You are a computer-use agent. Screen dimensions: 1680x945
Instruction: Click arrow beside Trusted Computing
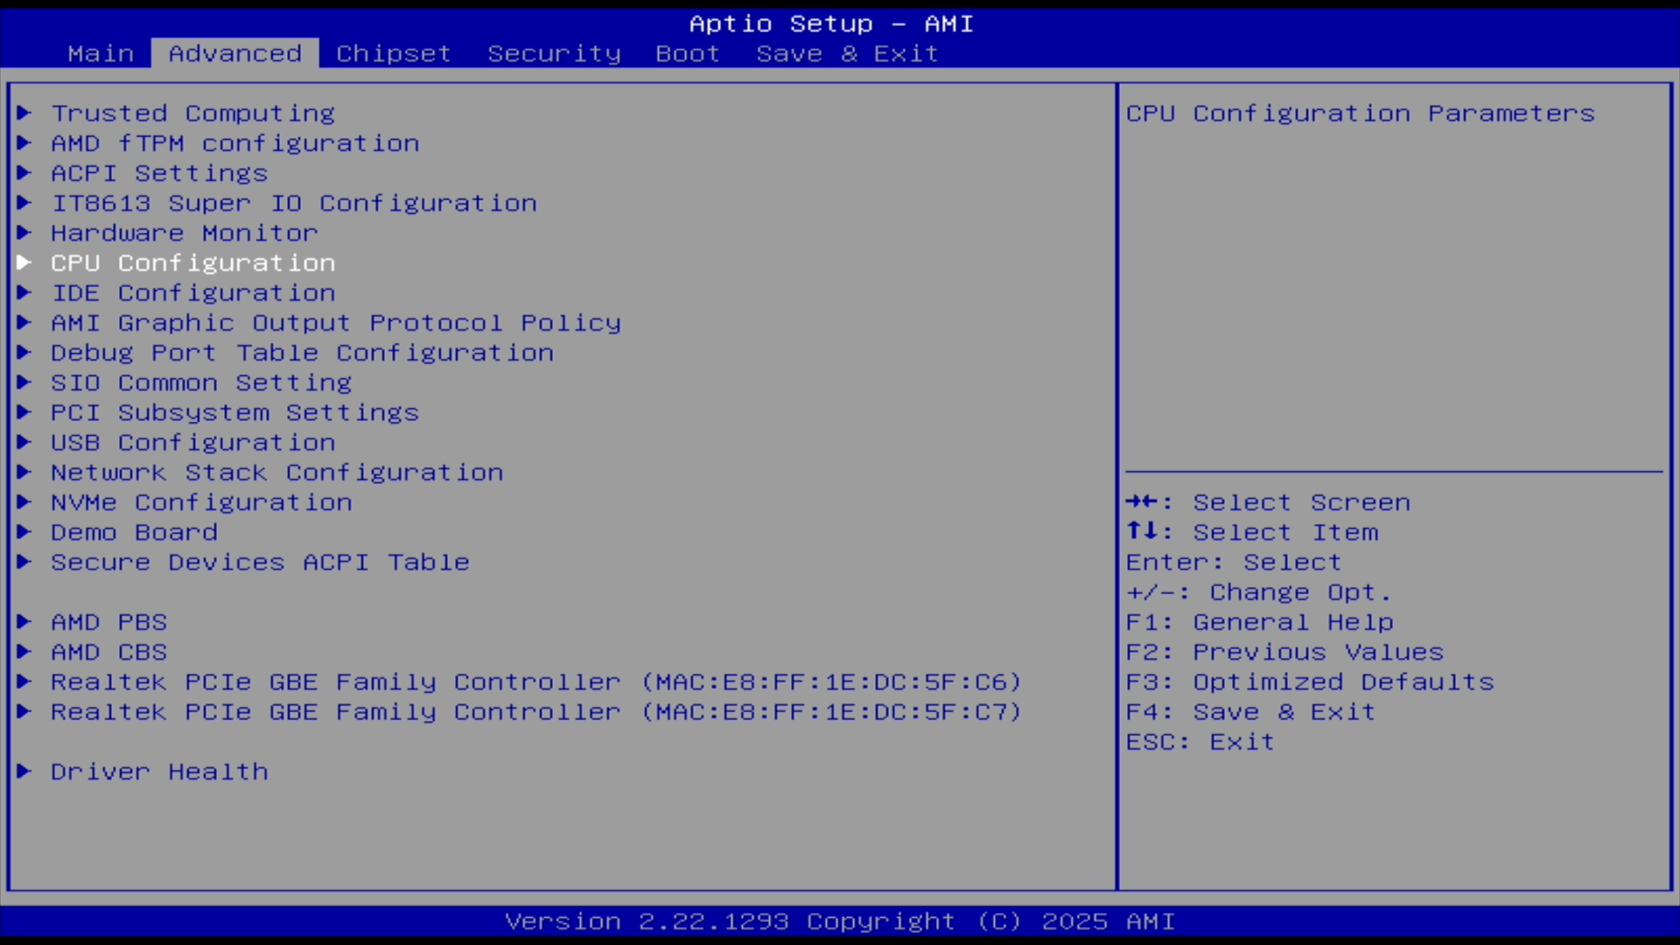(24, 113)
